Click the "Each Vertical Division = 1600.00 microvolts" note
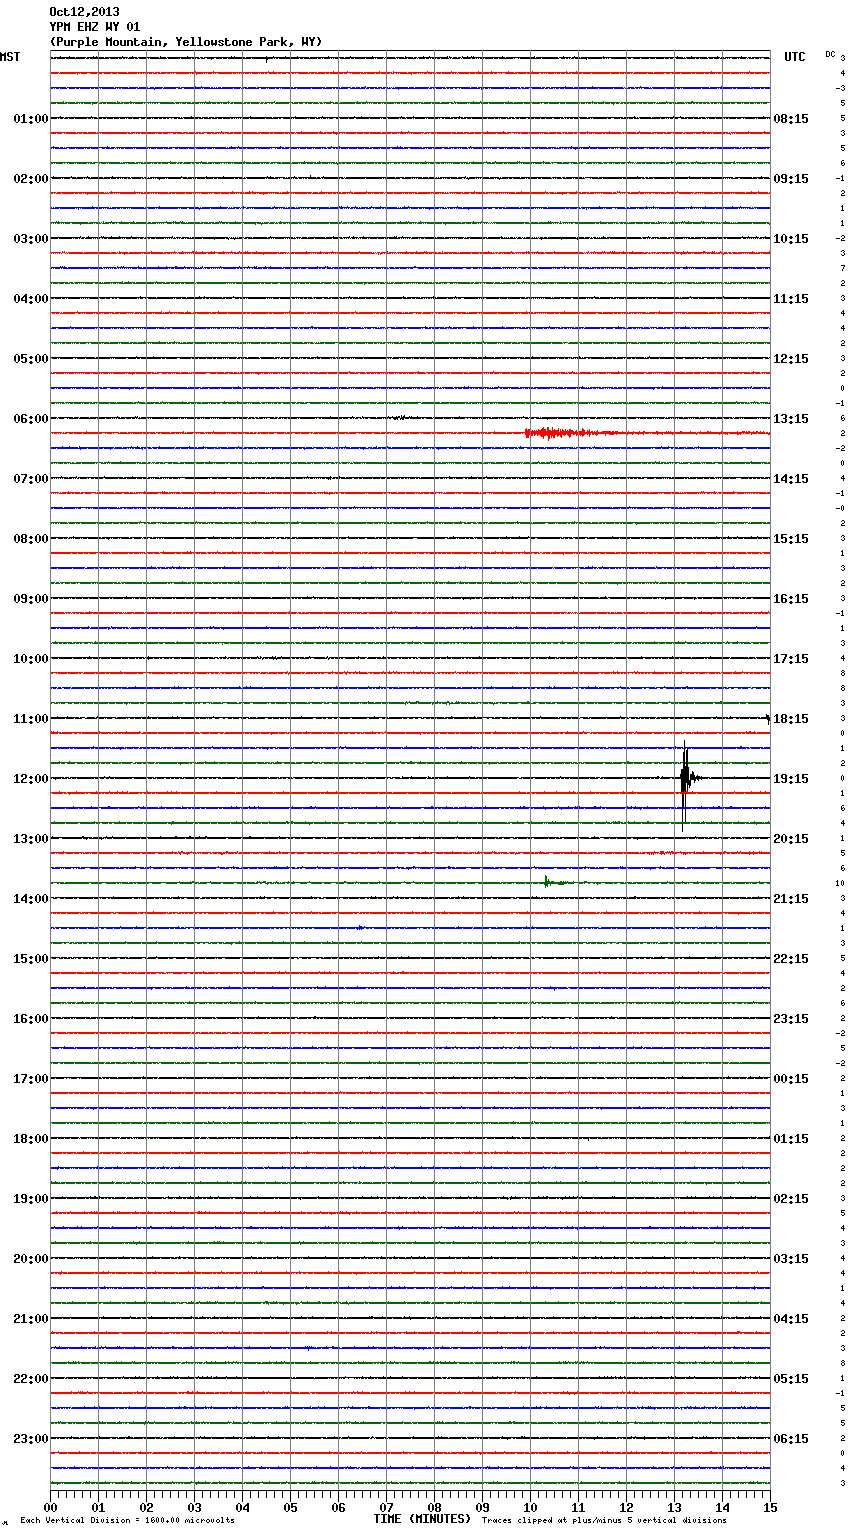This screenshot has width=850, height=1534. 127,1520
